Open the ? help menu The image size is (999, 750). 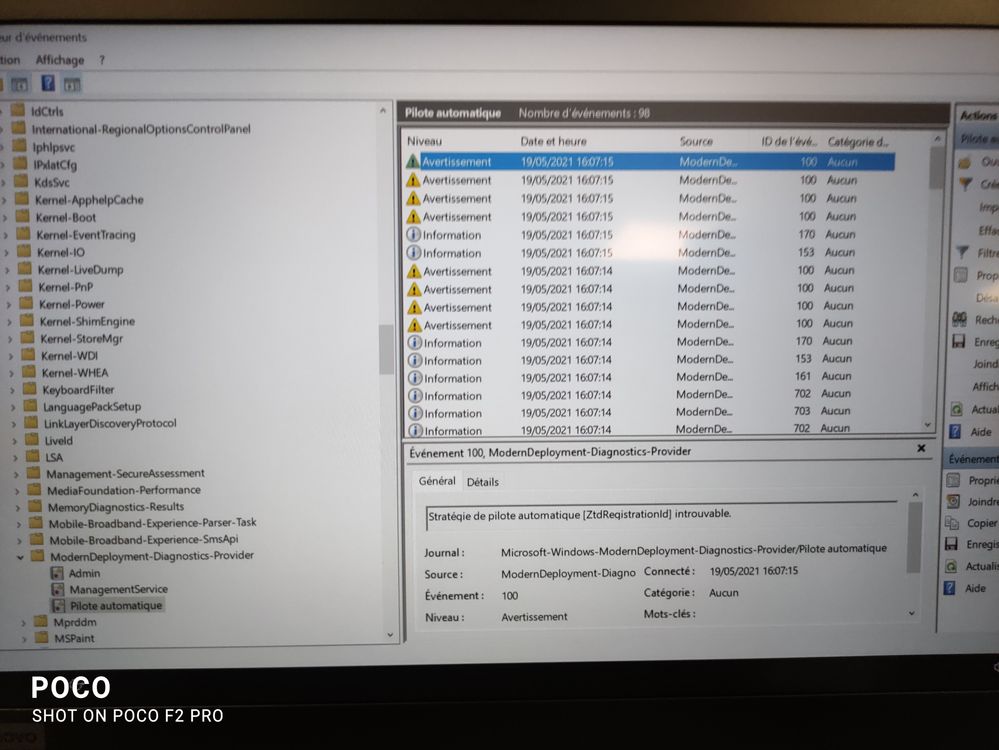tap(102, 60)
